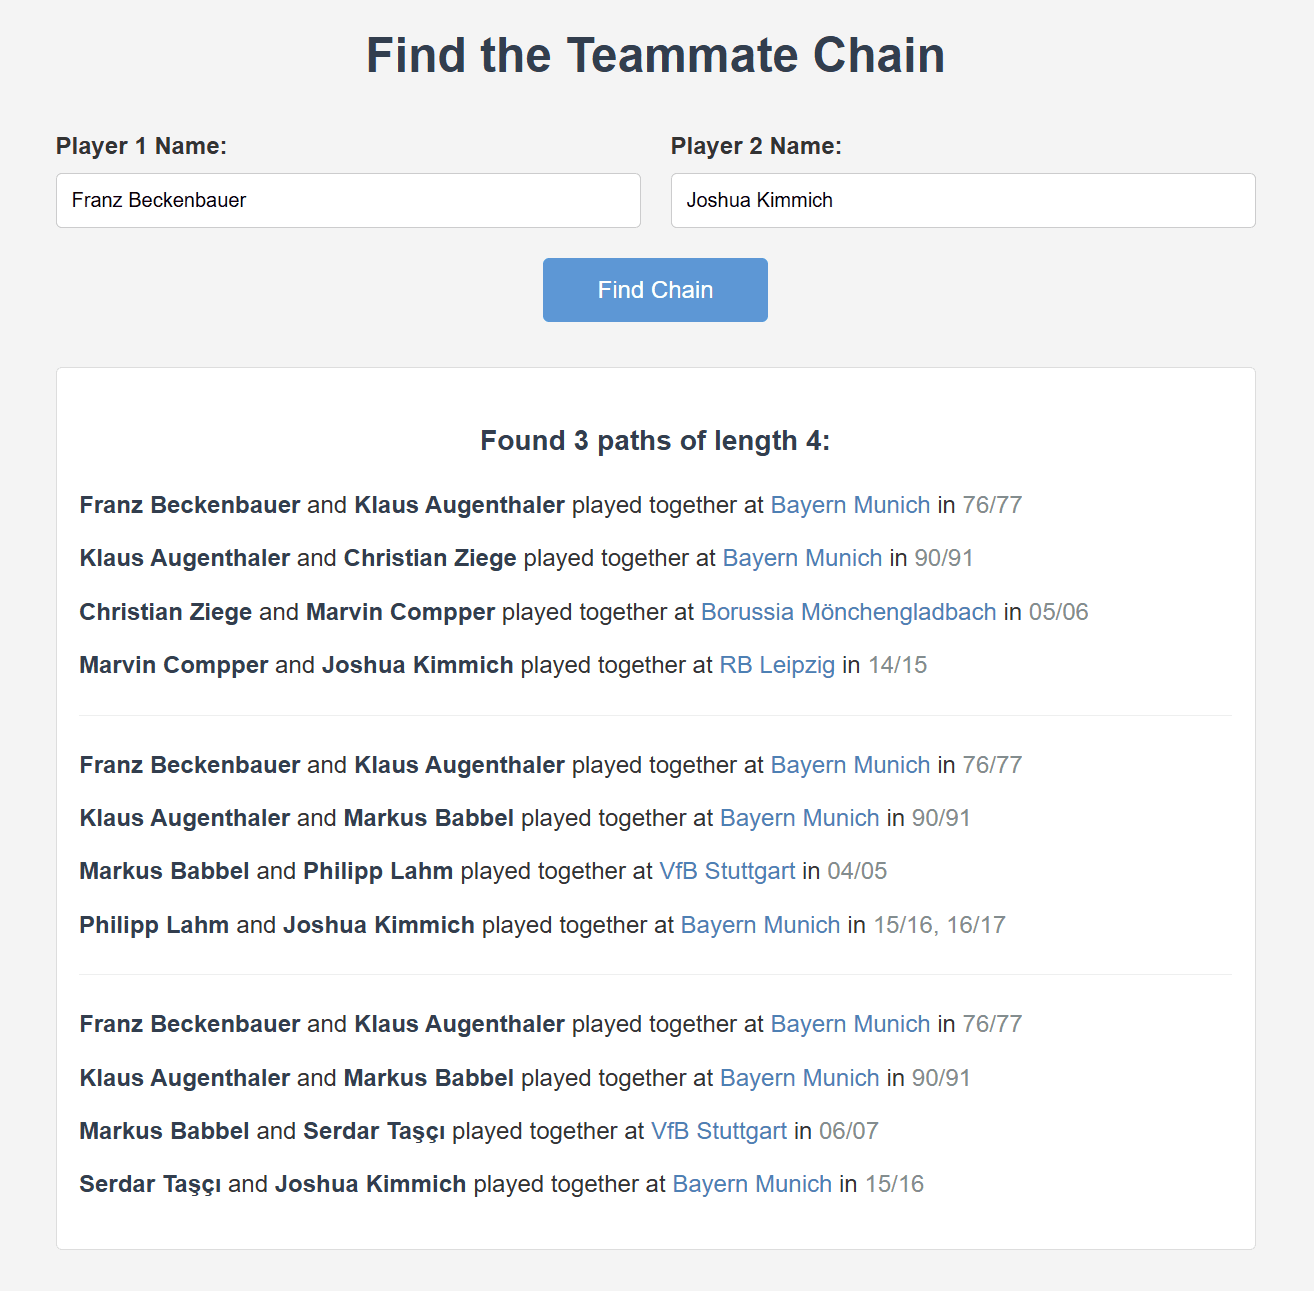Click the Find the Teammate Chain heading
1314x1291 pixels.
(x=656, y=55)
